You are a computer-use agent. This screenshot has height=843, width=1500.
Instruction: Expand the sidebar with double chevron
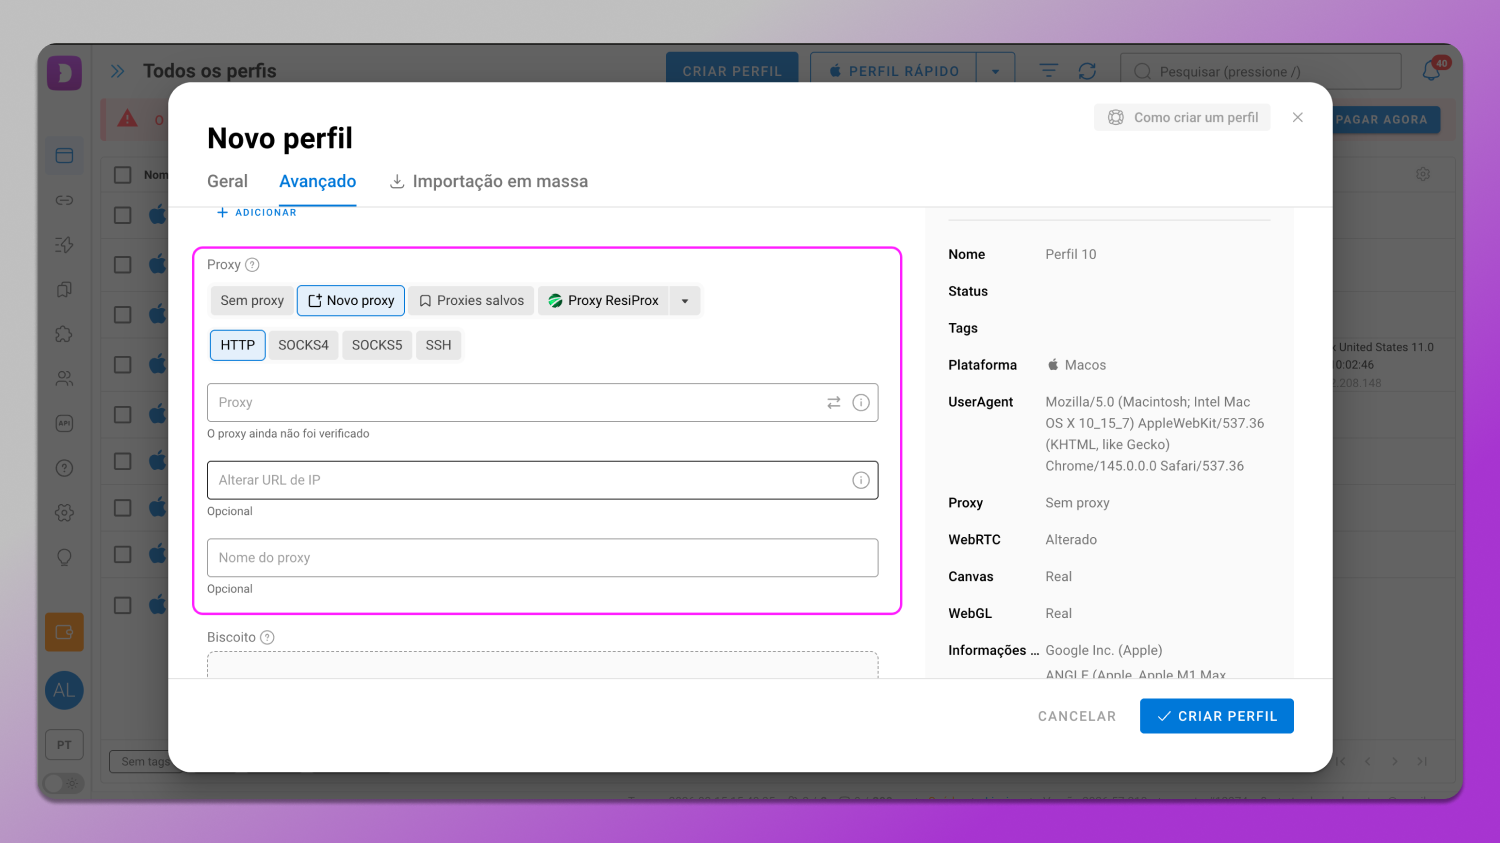click(x=118, y=71)
